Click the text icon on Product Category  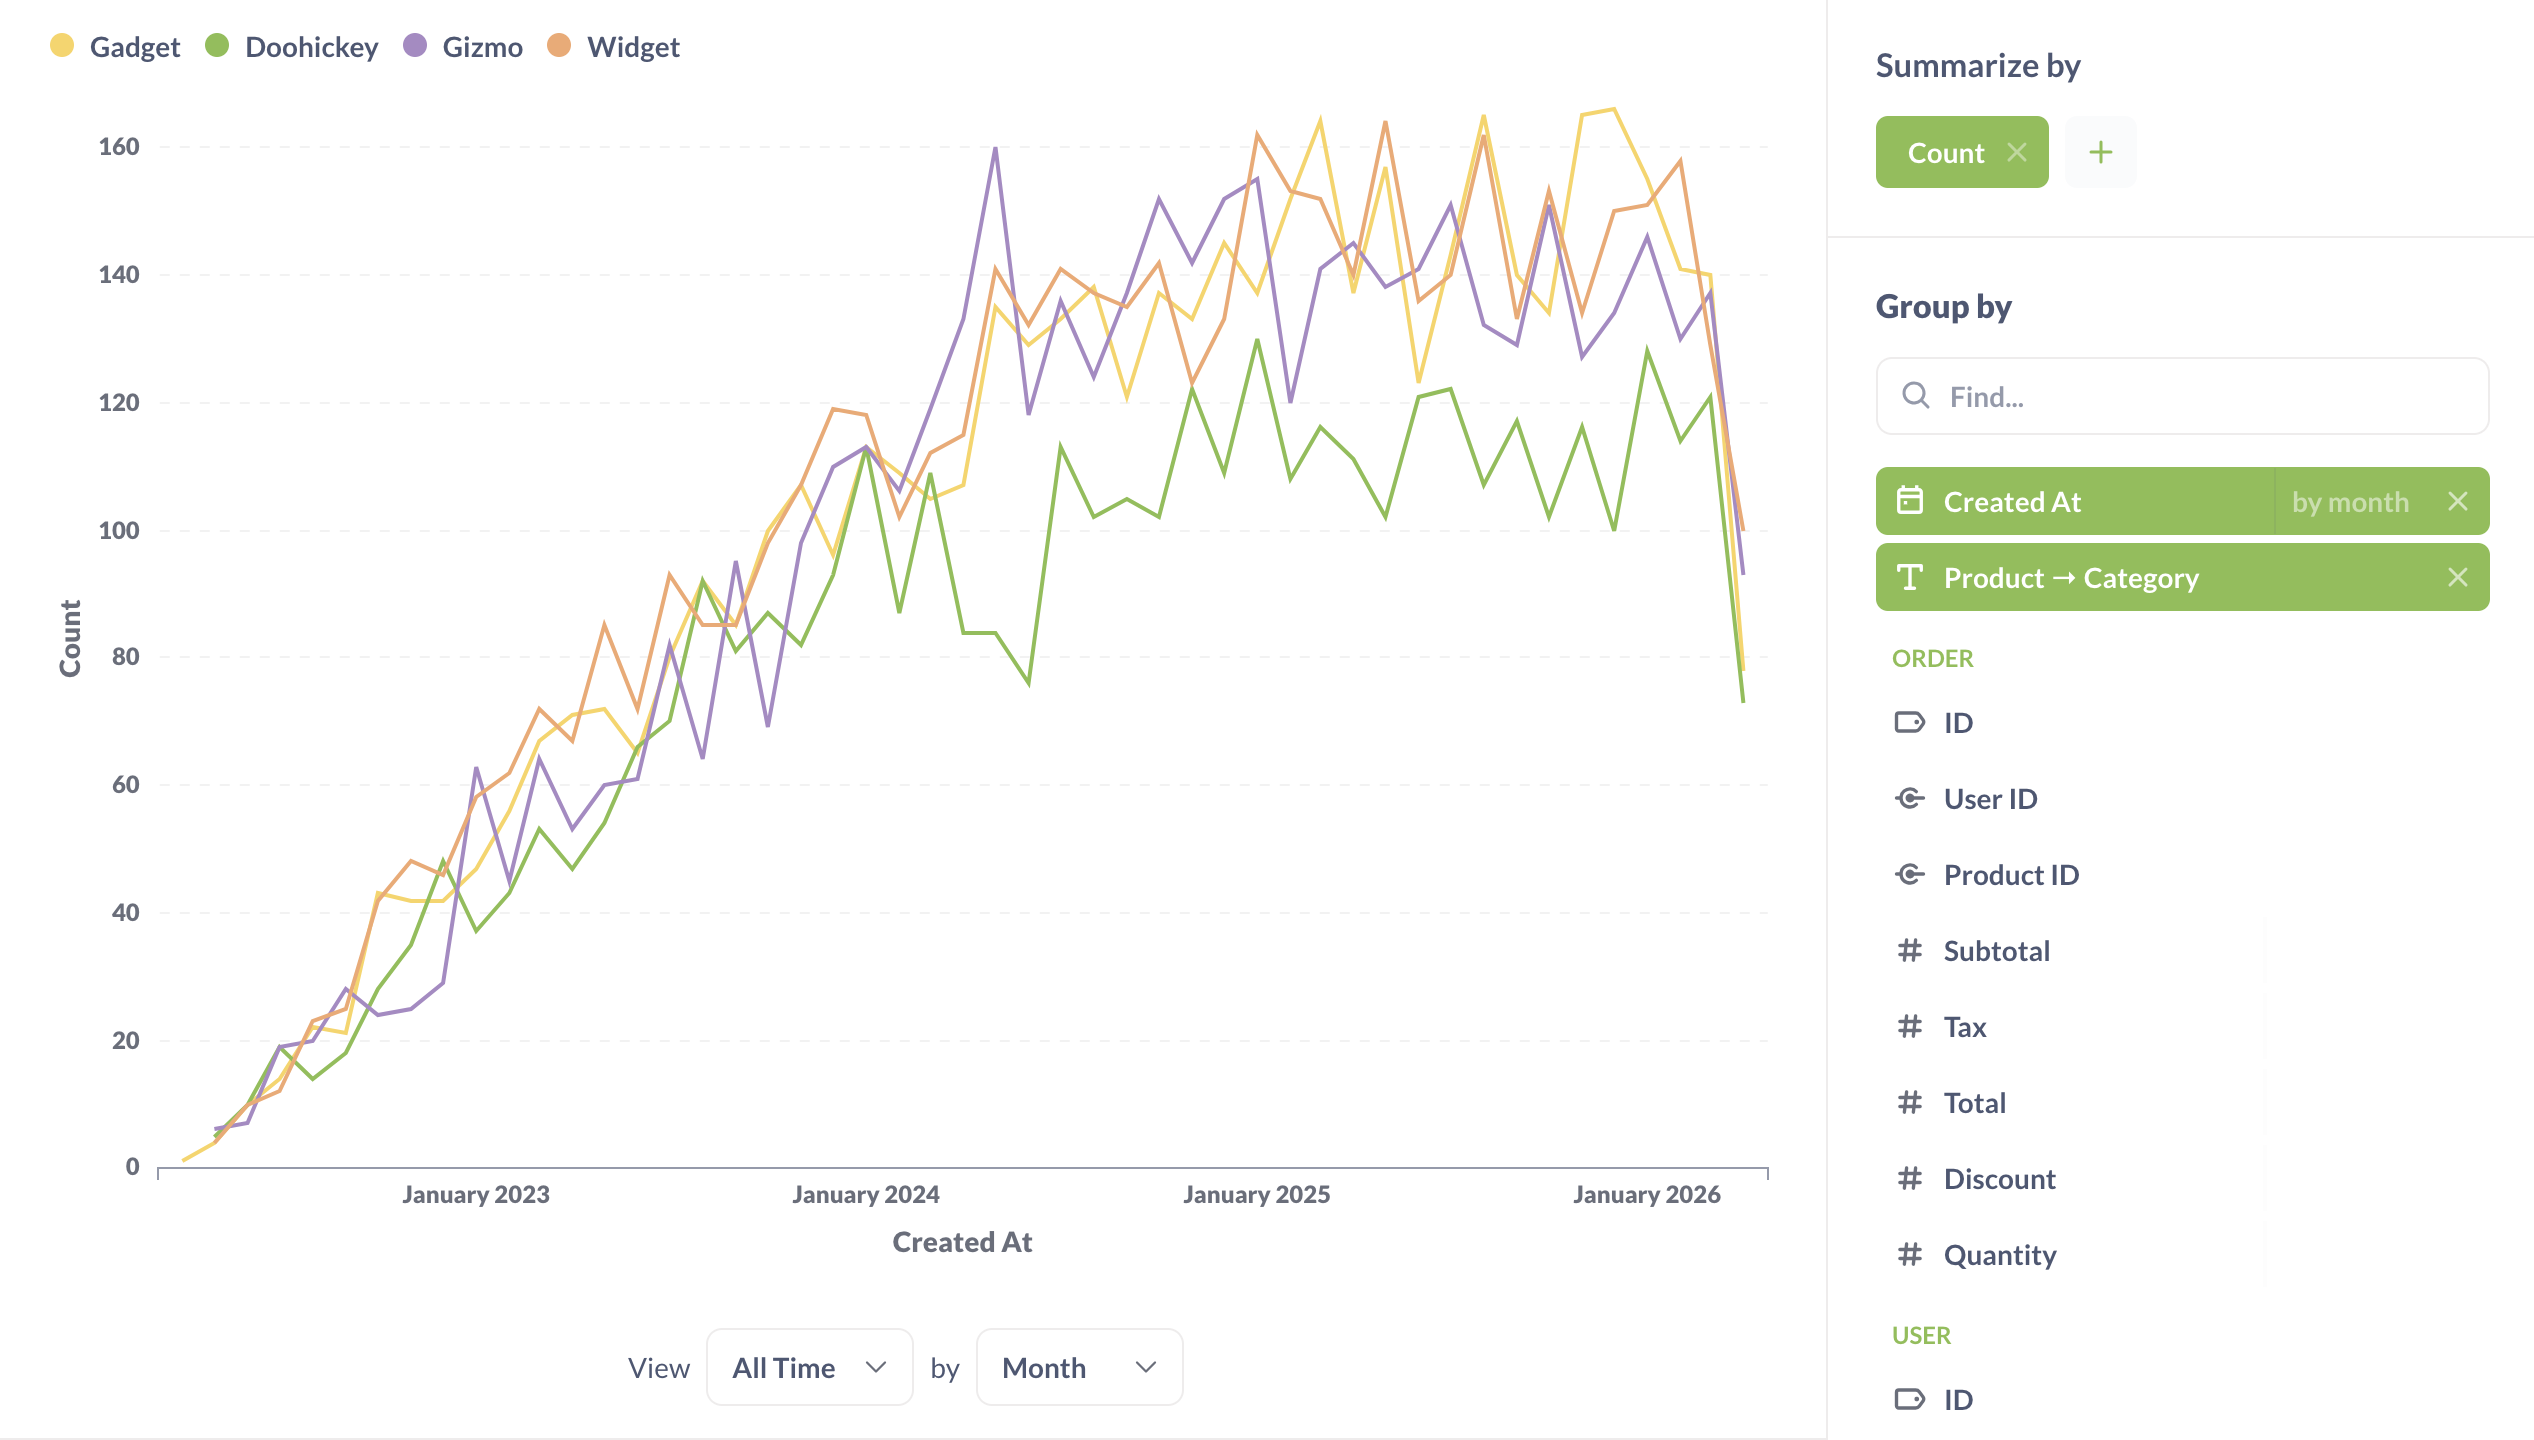(x=1910, y=577)
